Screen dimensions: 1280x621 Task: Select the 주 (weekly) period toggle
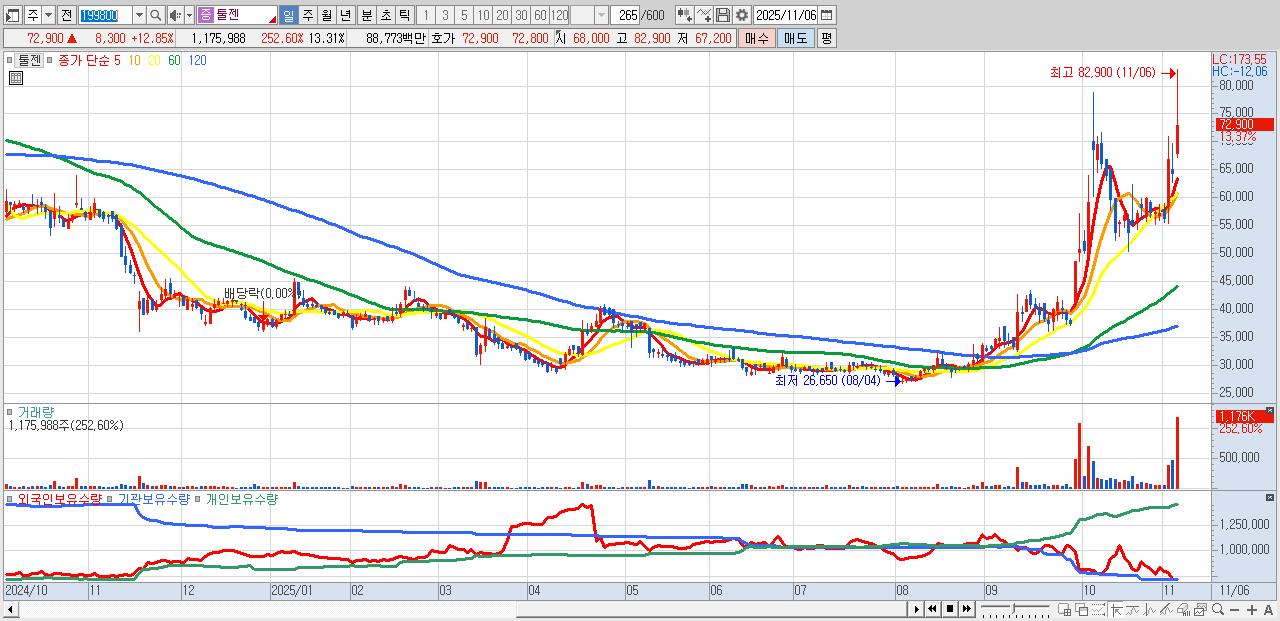tap(307, 16)
